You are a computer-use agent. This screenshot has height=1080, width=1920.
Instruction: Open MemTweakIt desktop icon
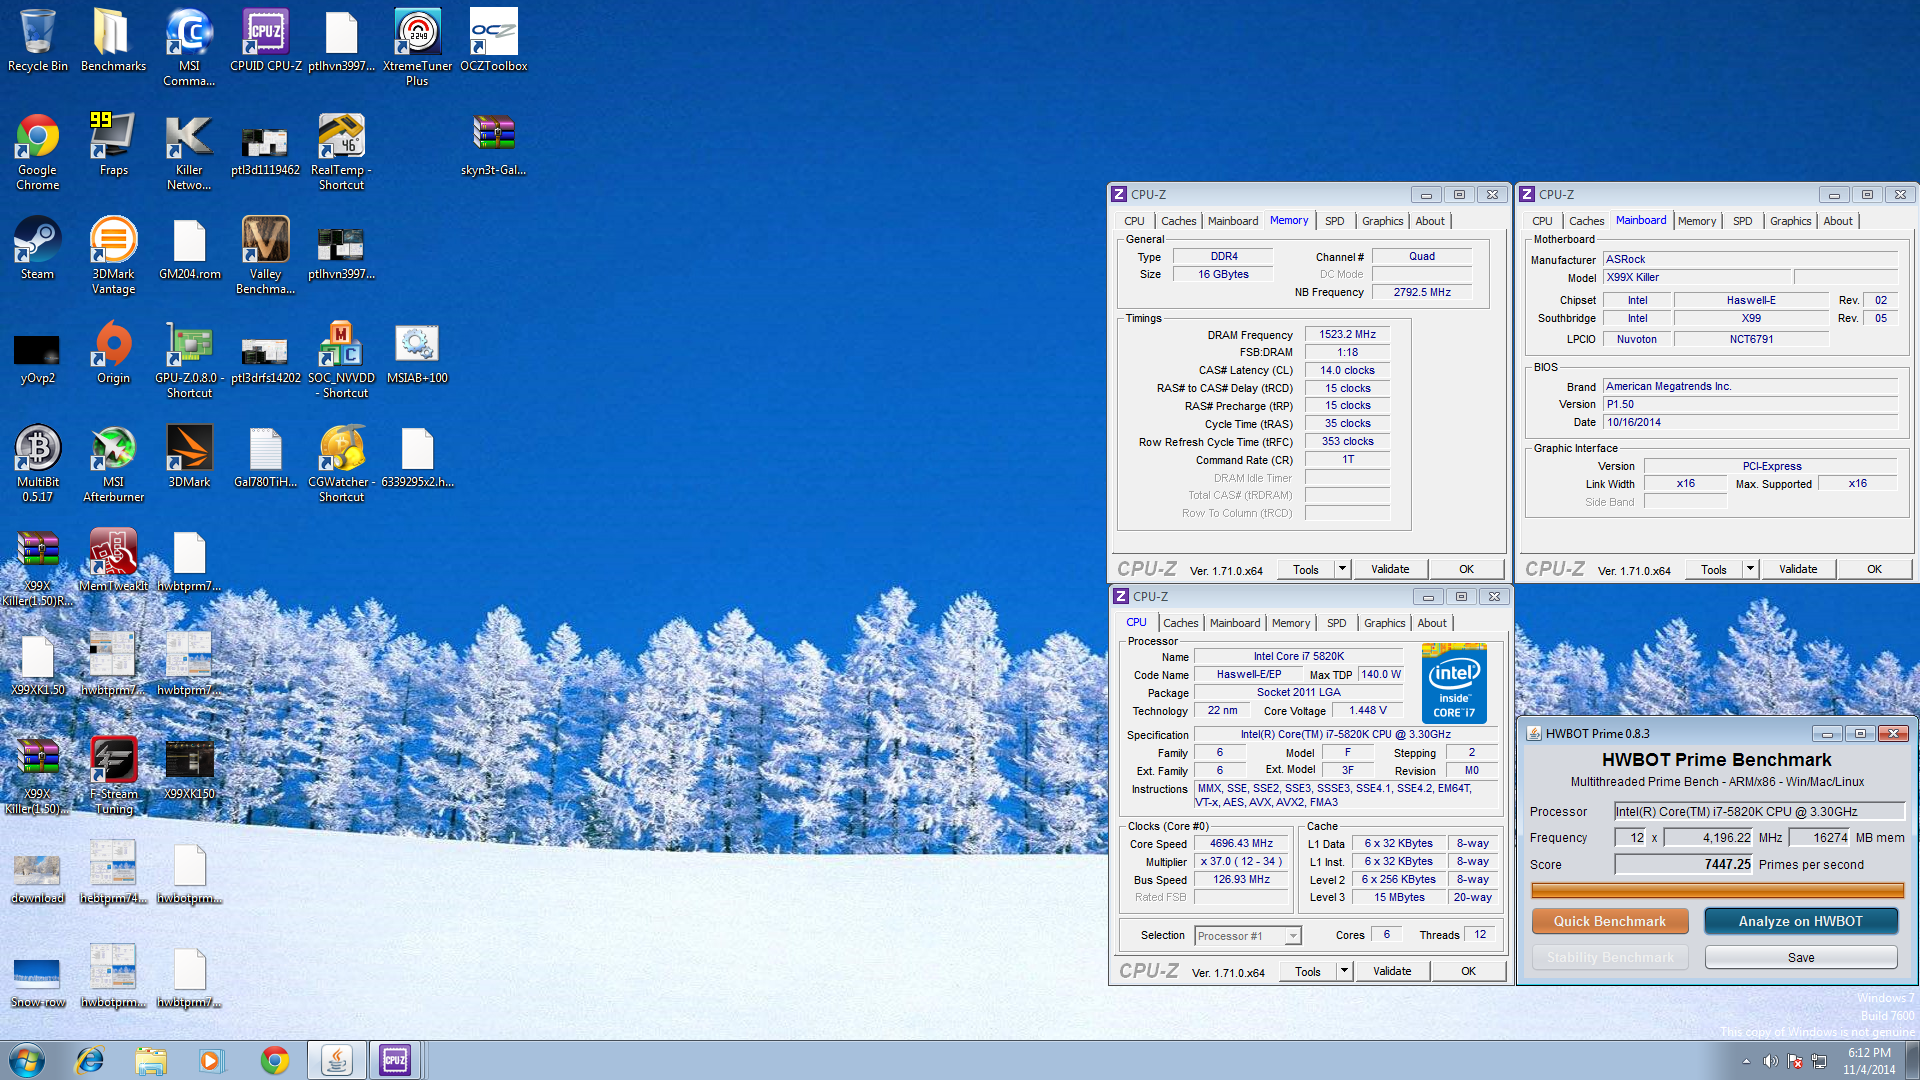pos(113,560)
